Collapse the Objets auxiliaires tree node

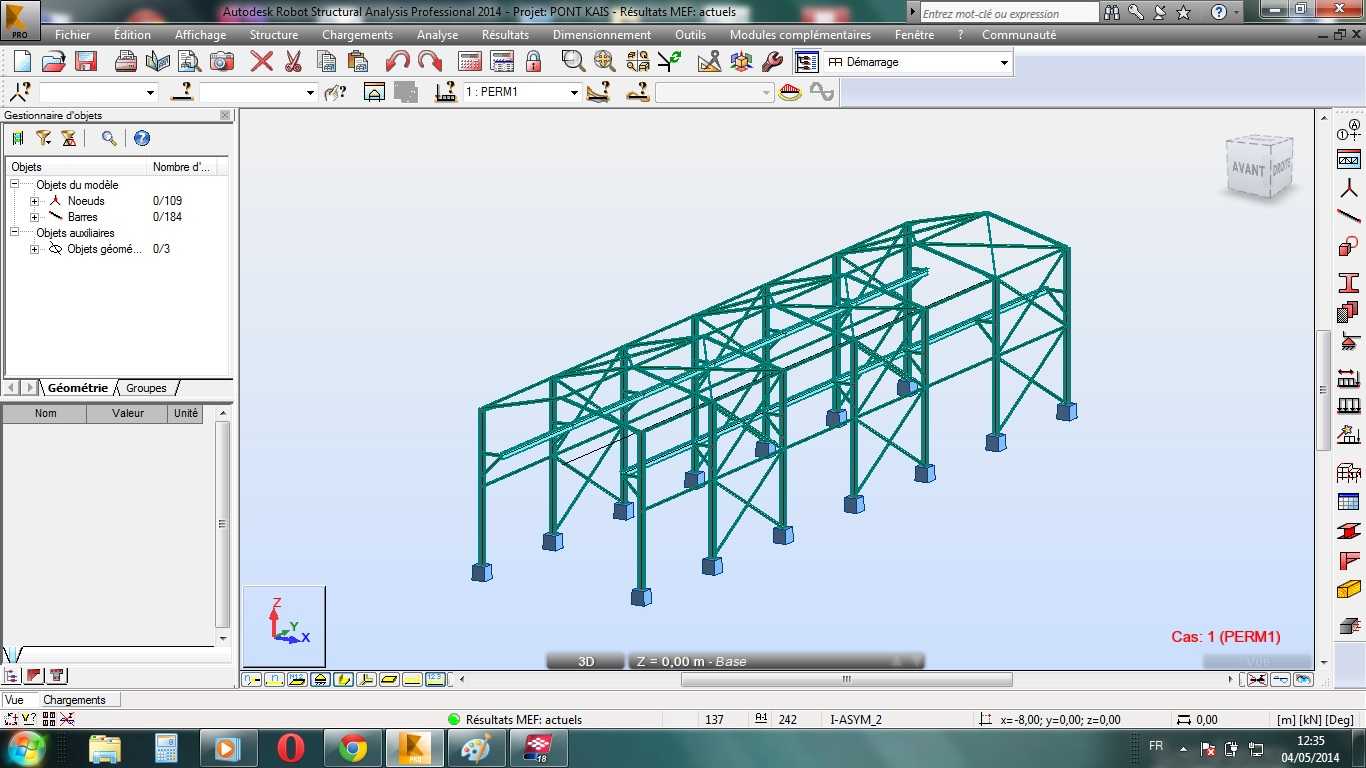point(15,233)
